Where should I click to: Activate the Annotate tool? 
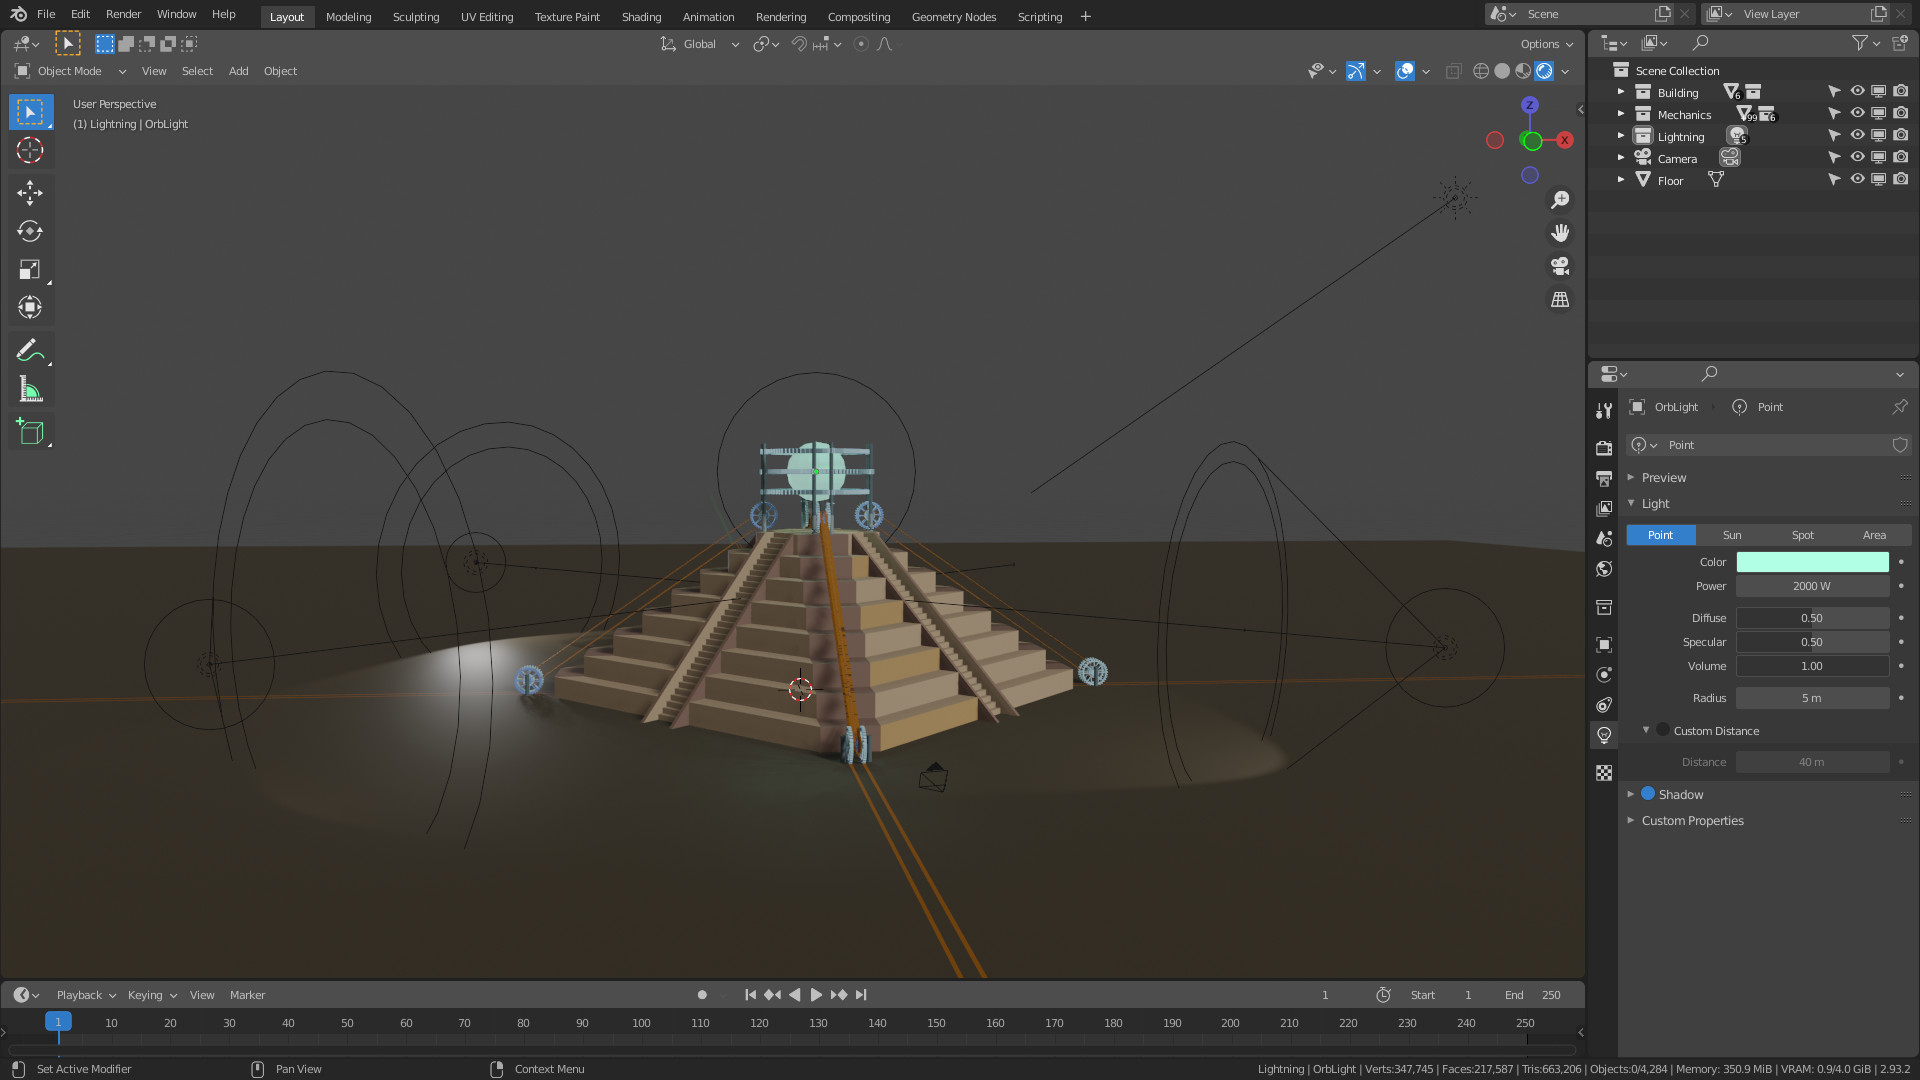(x=30, y=349)
